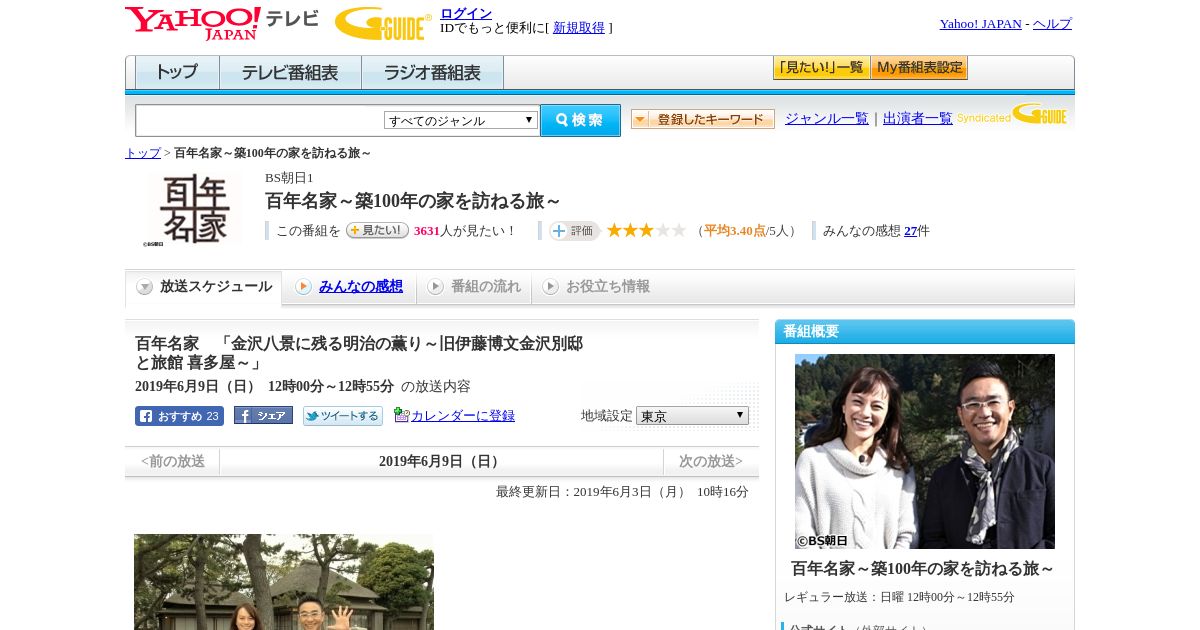This screenshot has height=630, width=1200.
Task: Open the 登録したキーワード dropdown
Action: tap(703, 119)
